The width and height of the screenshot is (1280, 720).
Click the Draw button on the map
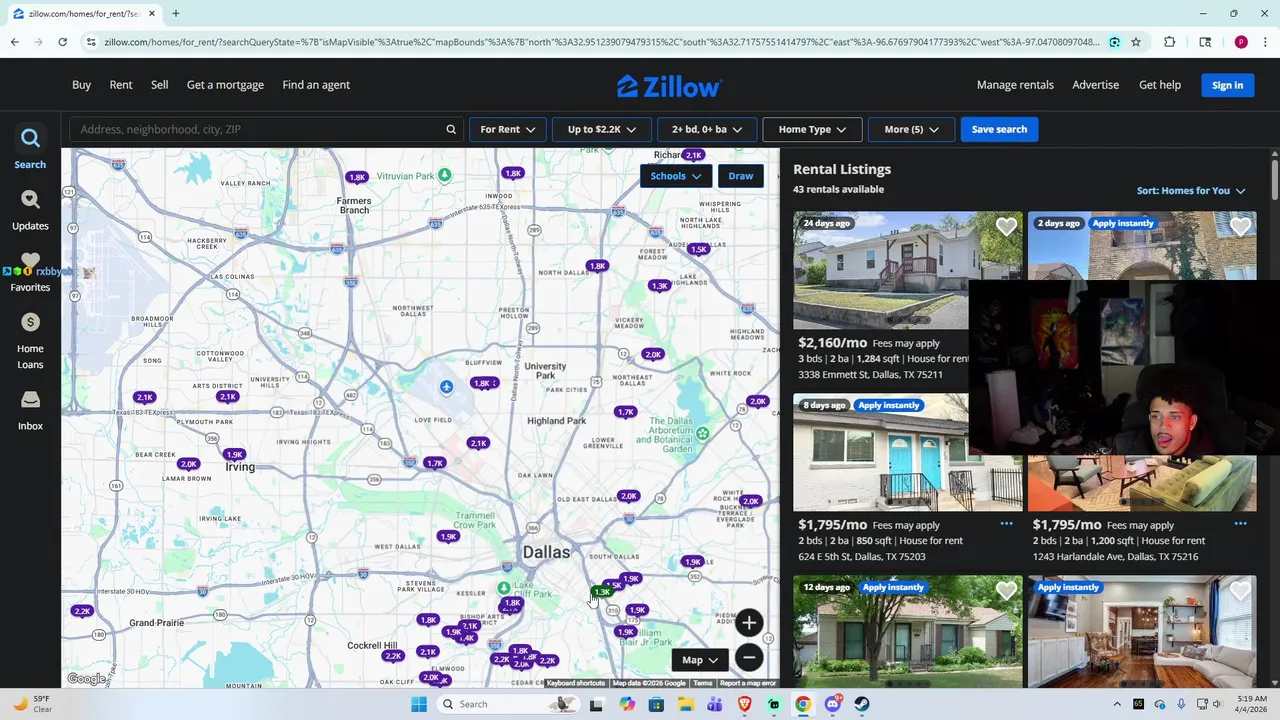click(x=741, y=176)
